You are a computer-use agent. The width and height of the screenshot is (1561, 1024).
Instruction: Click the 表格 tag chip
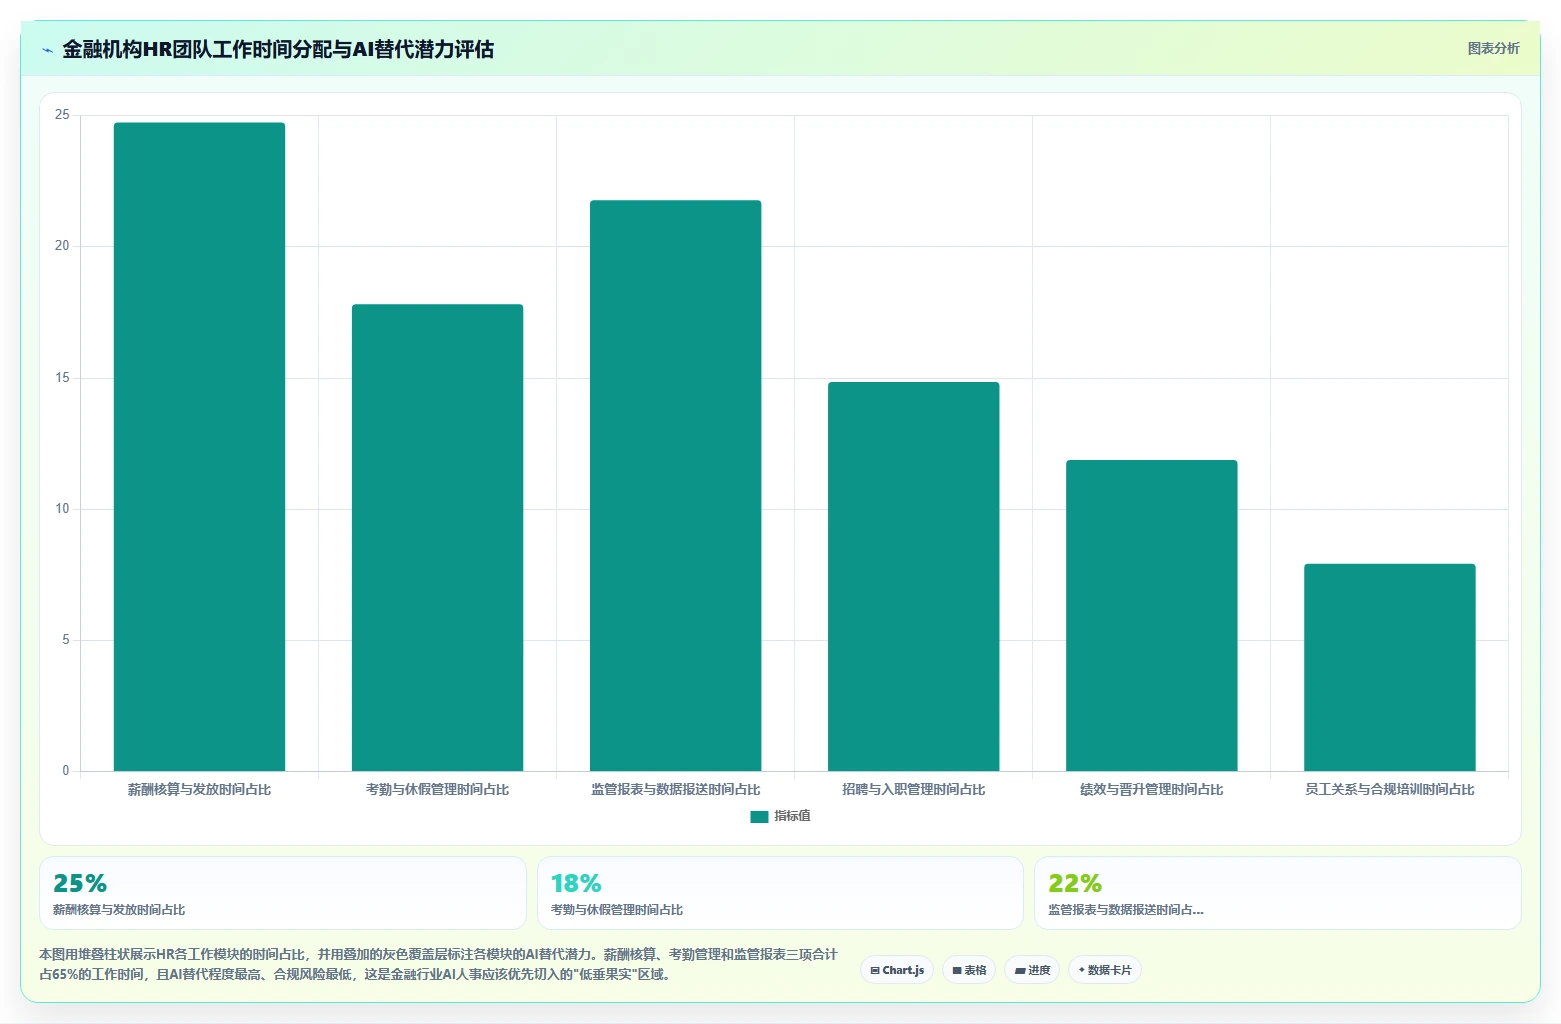[969, 970]
